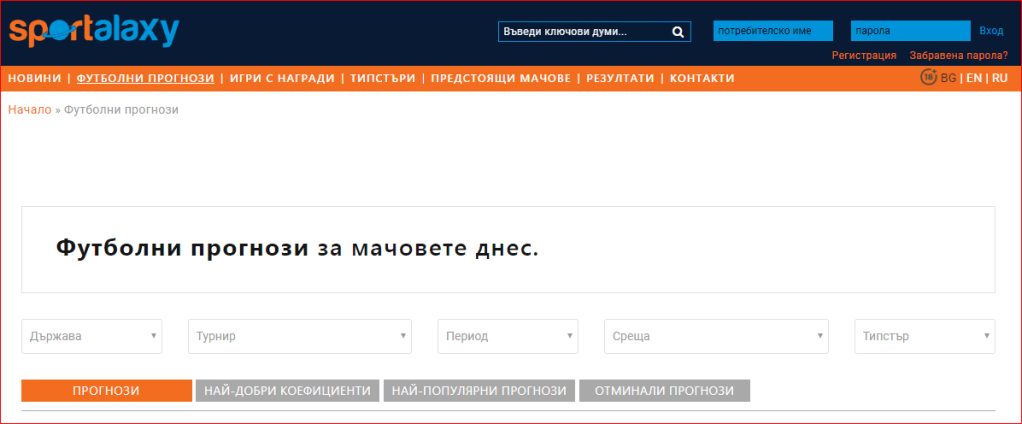Switch to НАЙ-ДОБРИ КОЕФИЦИЕНТИ tab
The height and width of the screenshot is (424, 1022).
[288, 390]
